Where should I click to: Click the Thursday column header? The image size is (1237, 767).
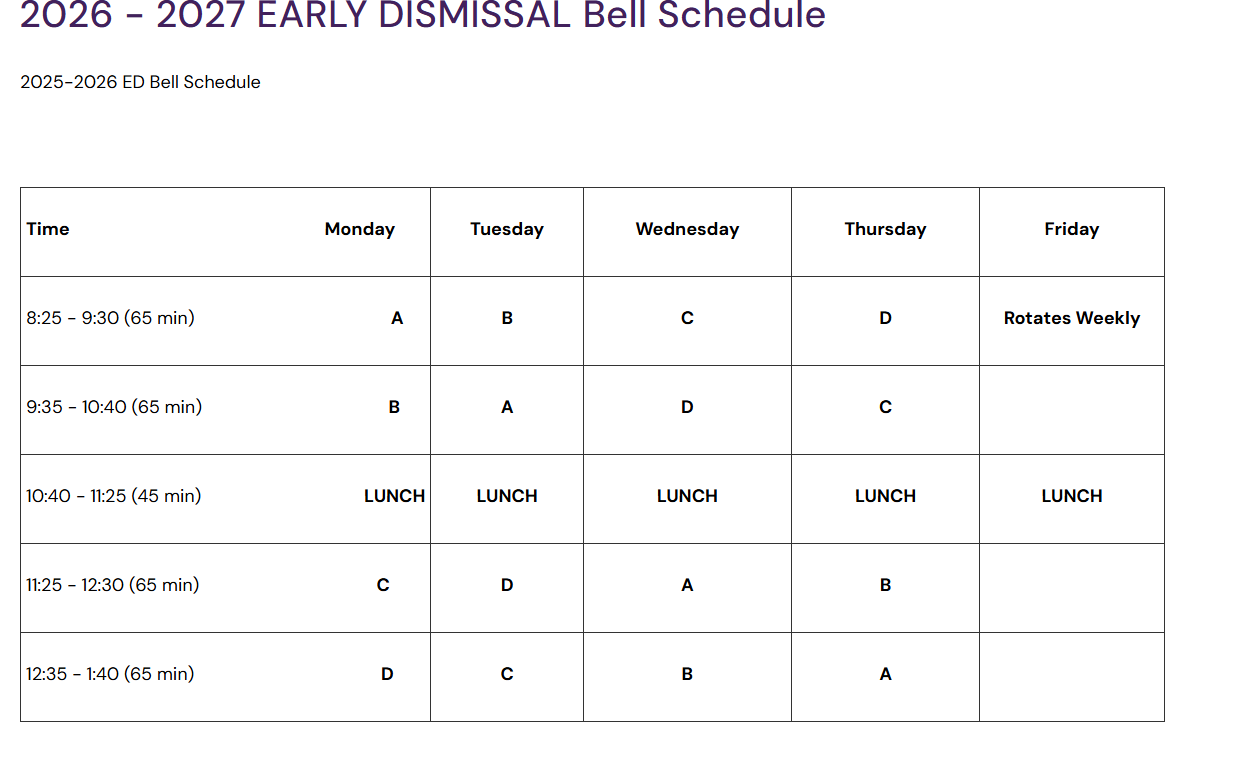[885, 229]
